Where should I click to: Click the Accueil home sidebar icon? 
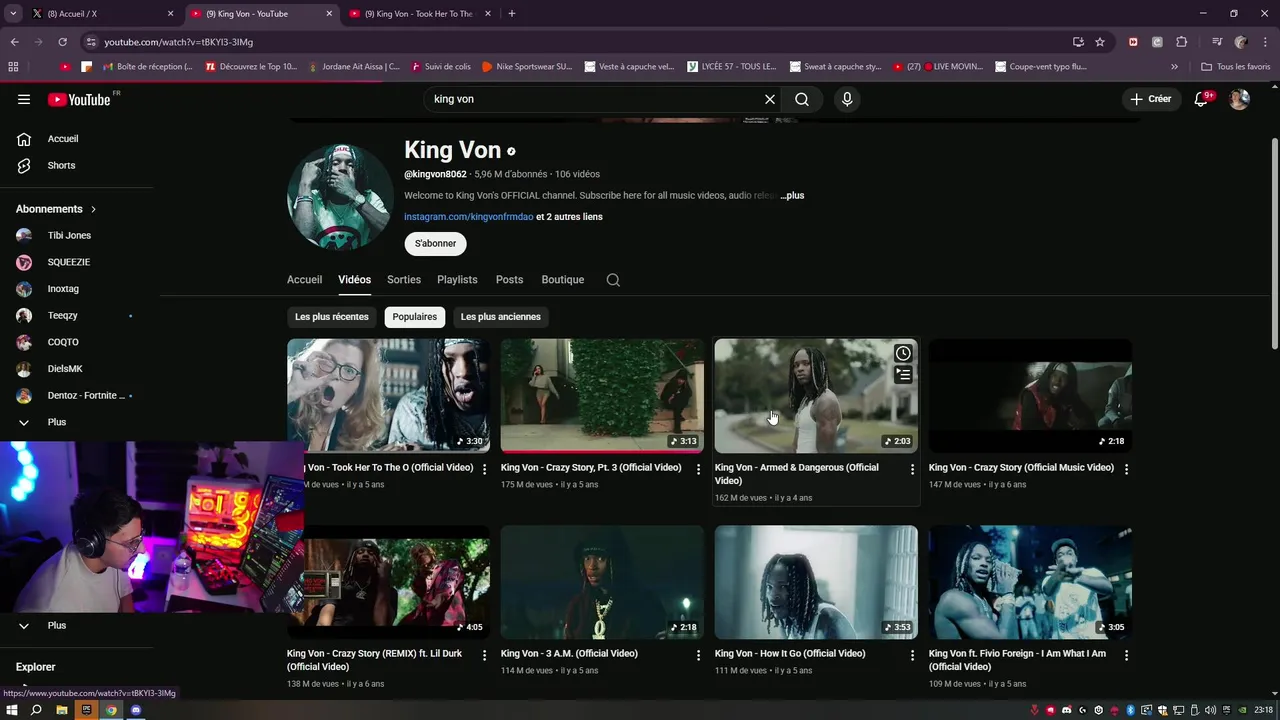coord(24,139)
